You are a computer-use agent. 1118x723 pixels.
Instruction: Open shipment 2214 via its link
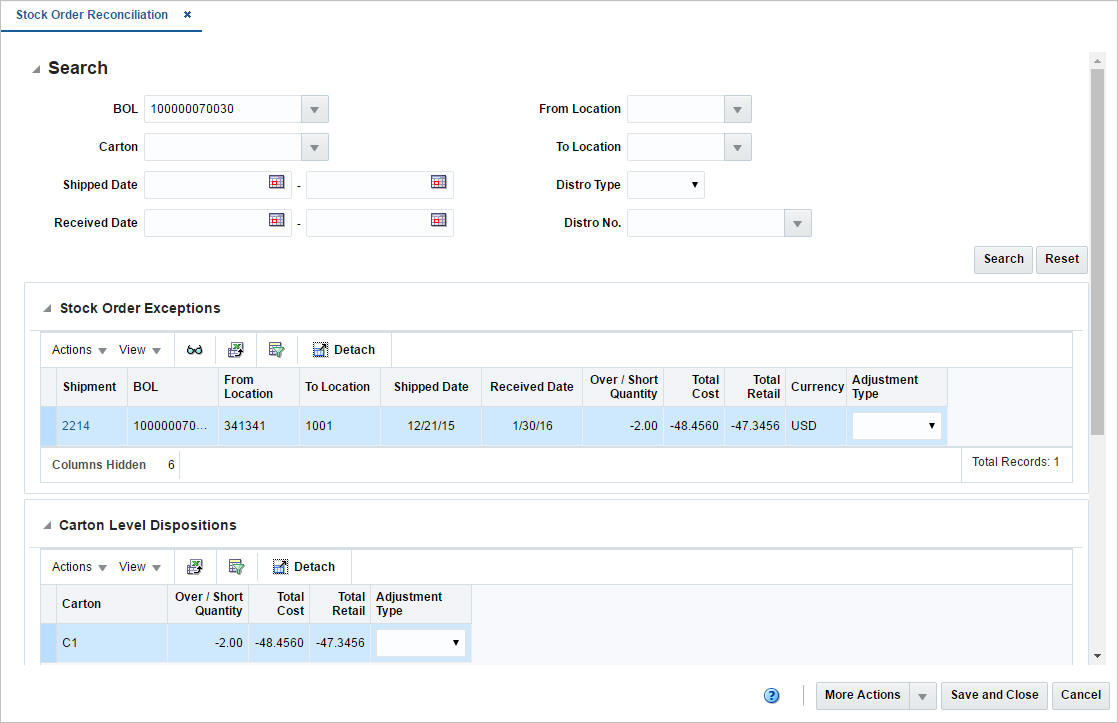74,425
